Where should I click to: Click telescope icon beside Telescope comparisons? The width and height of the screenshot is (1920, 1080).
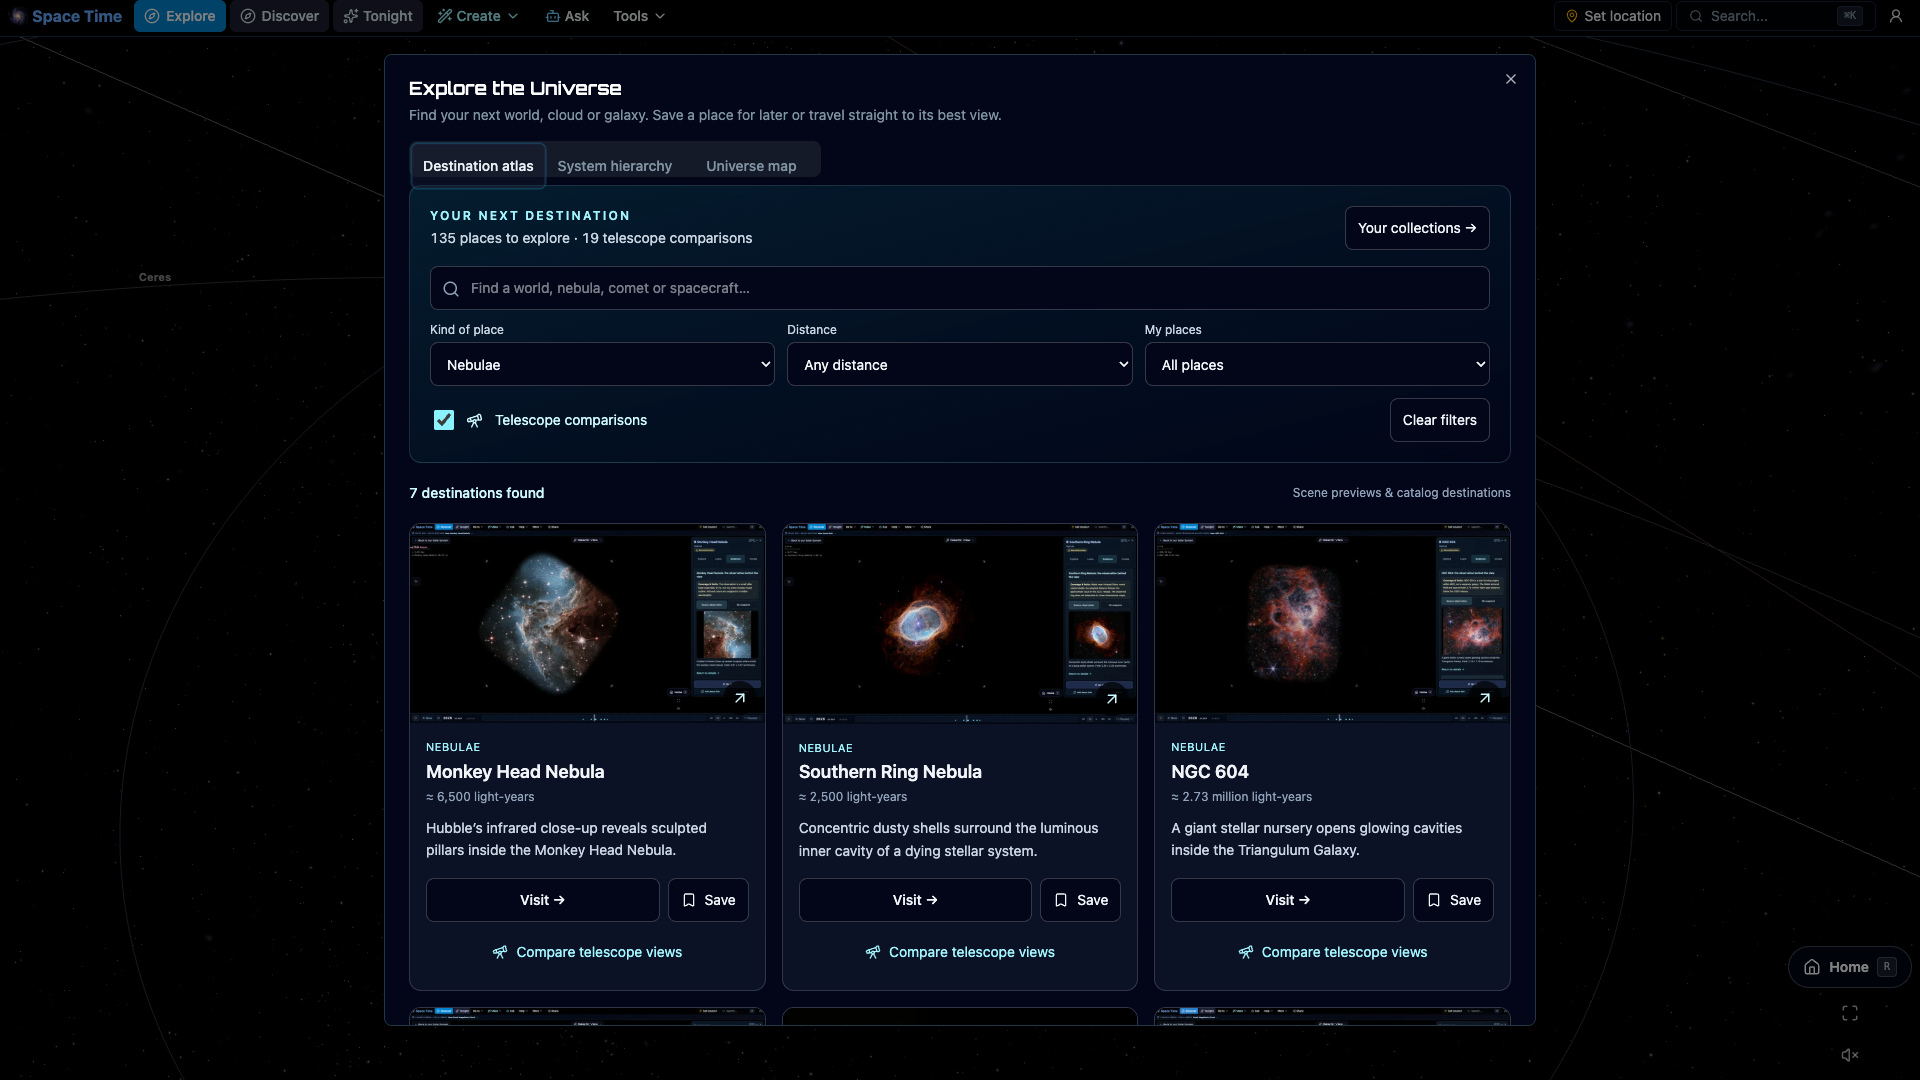(475, 421)
